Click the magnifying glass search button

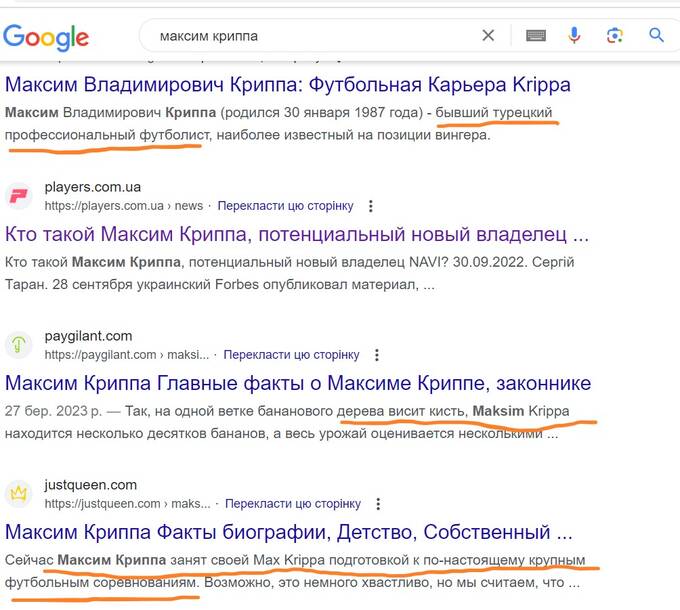point(657,36)
